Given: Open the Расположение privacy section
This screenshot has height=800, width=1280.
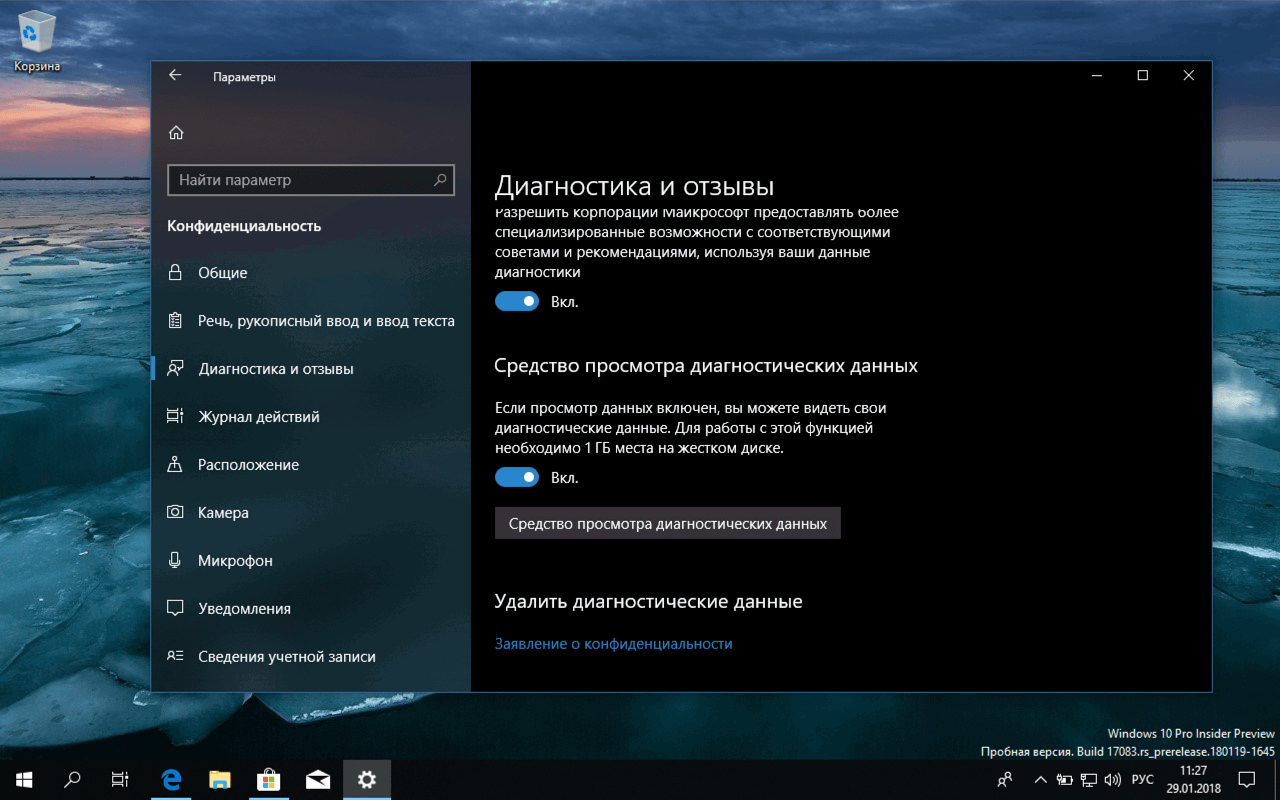Looking at the screenshot, I should click(x=311, y=465).
